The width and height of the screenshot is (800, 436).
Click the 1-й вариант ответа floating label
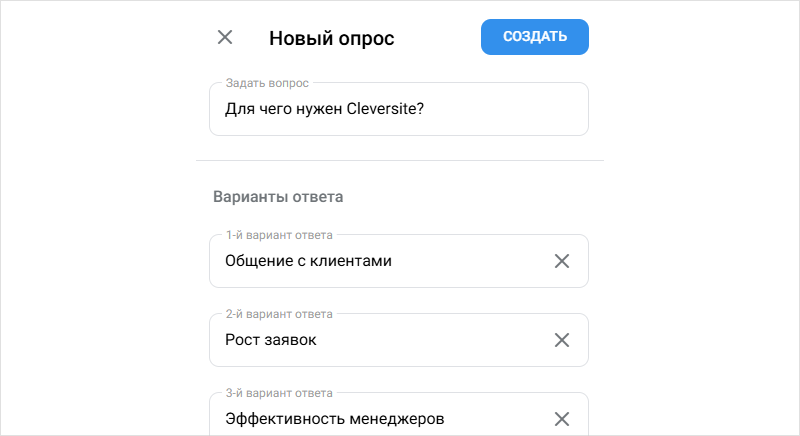279,235
